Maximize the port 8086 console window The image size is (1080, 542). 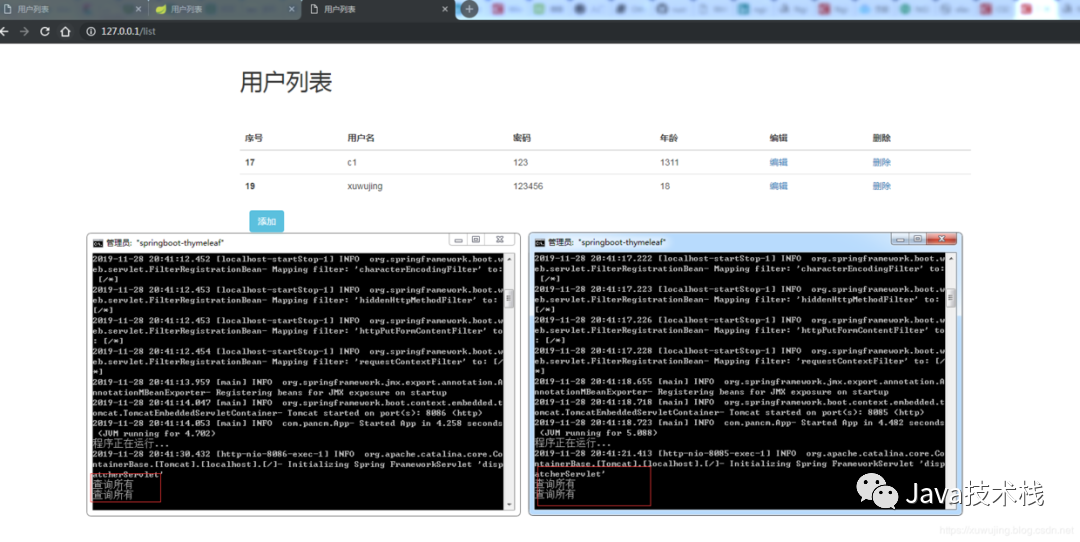point(476,240)
